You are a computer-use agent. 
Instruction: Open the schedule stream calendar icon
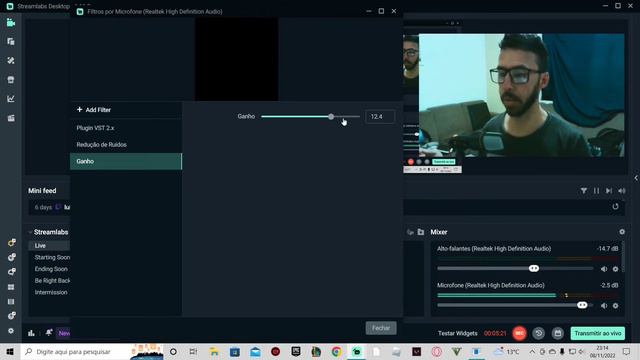(558, 333)
